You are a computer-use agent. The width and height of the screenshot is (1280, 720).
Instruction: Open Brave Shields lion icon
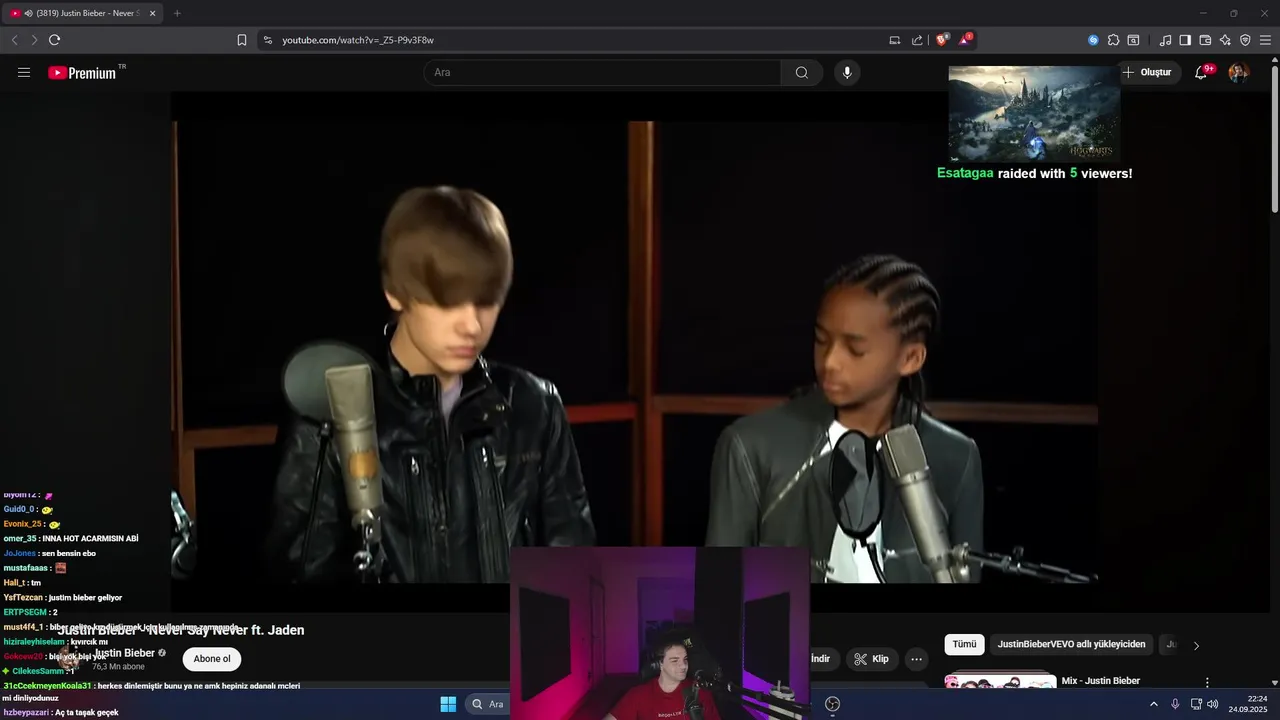[942, 40]
